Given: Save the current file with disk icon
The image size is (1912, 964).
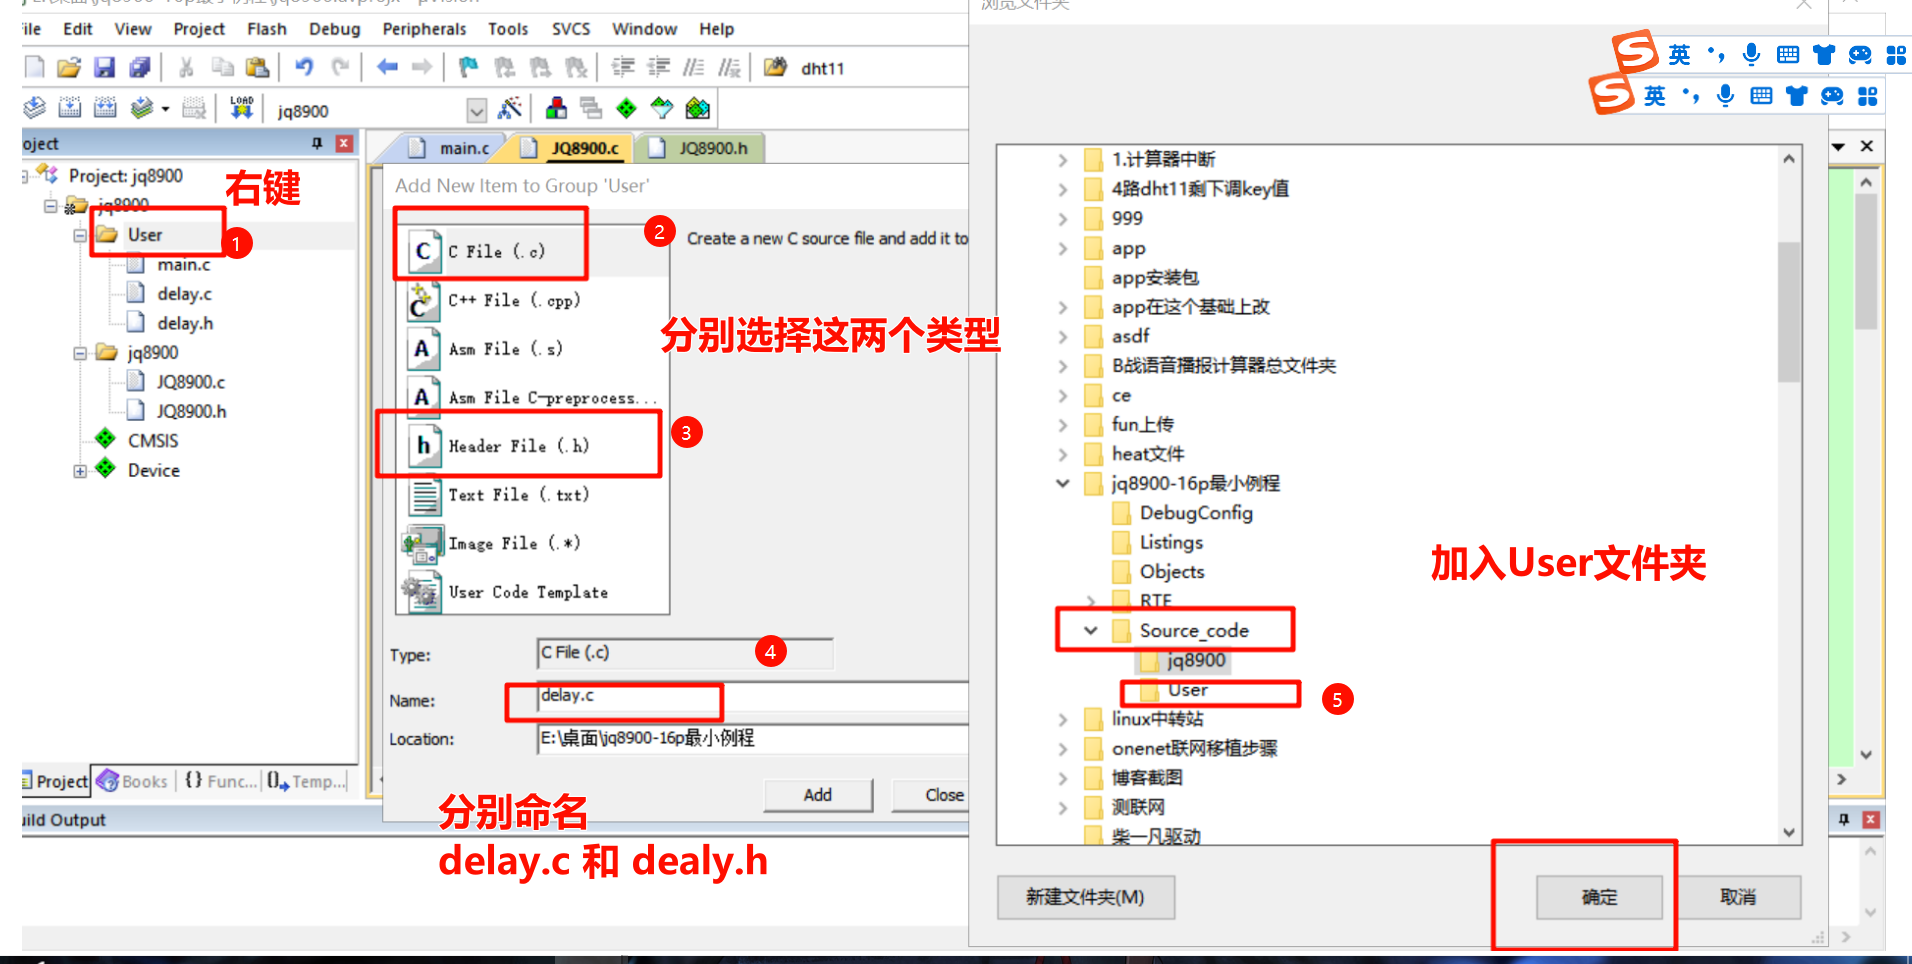Looking at the screenshot, I should coord(104,67).
